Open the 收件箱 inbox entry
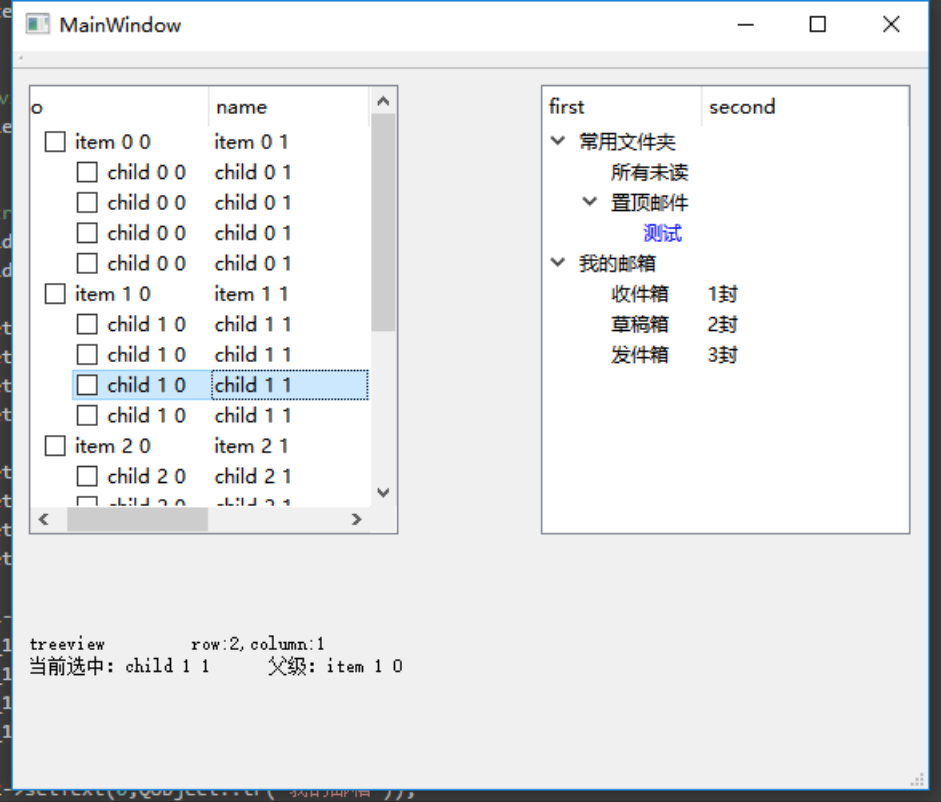This screenshot has height=802, width=941. point(639,294)
